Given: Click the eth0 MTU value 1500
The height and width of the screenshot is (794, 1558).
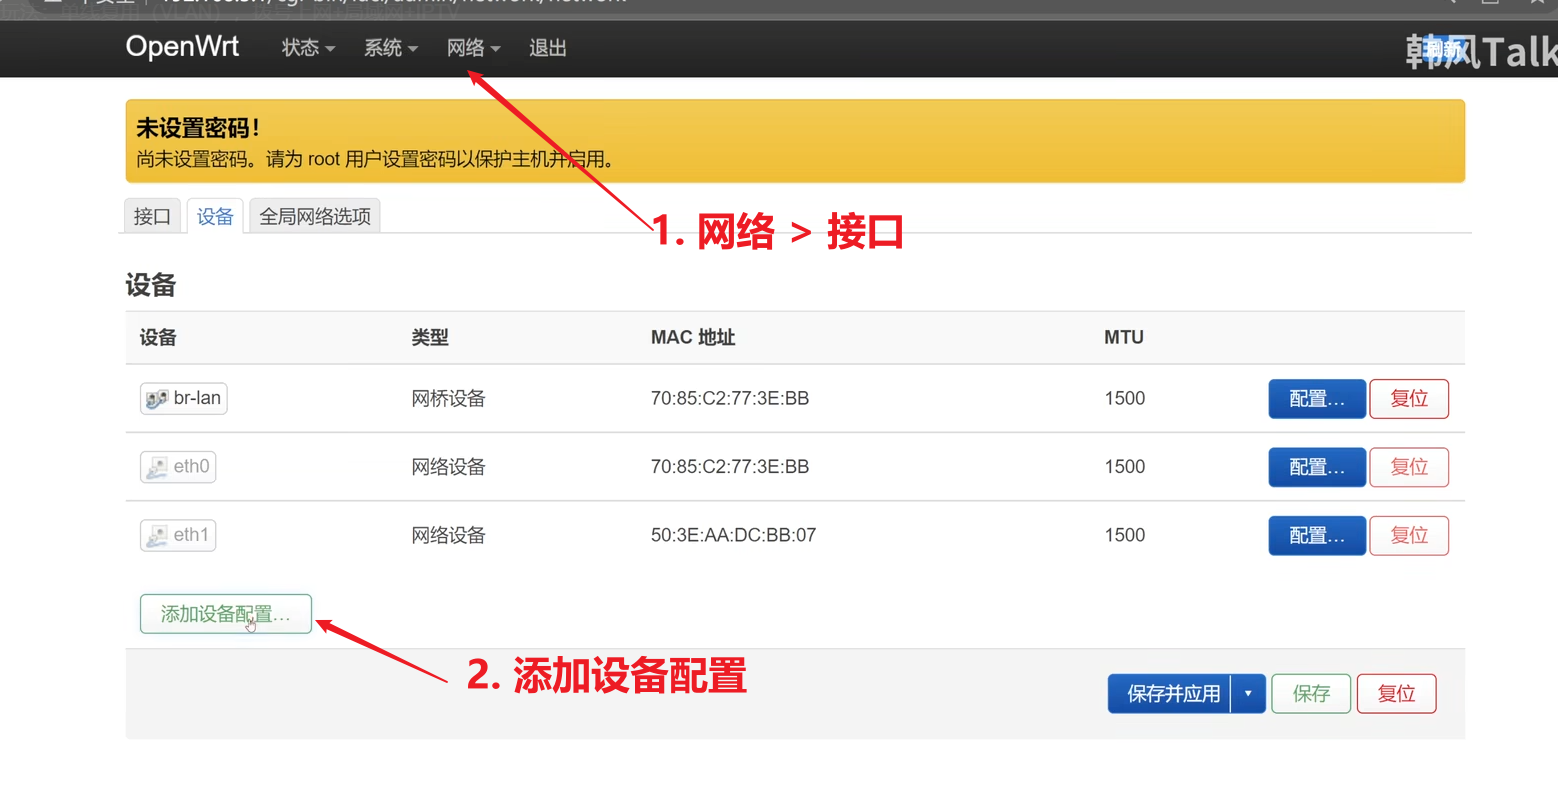Looking at the screenshot, I should click(x=1125, y=466).
